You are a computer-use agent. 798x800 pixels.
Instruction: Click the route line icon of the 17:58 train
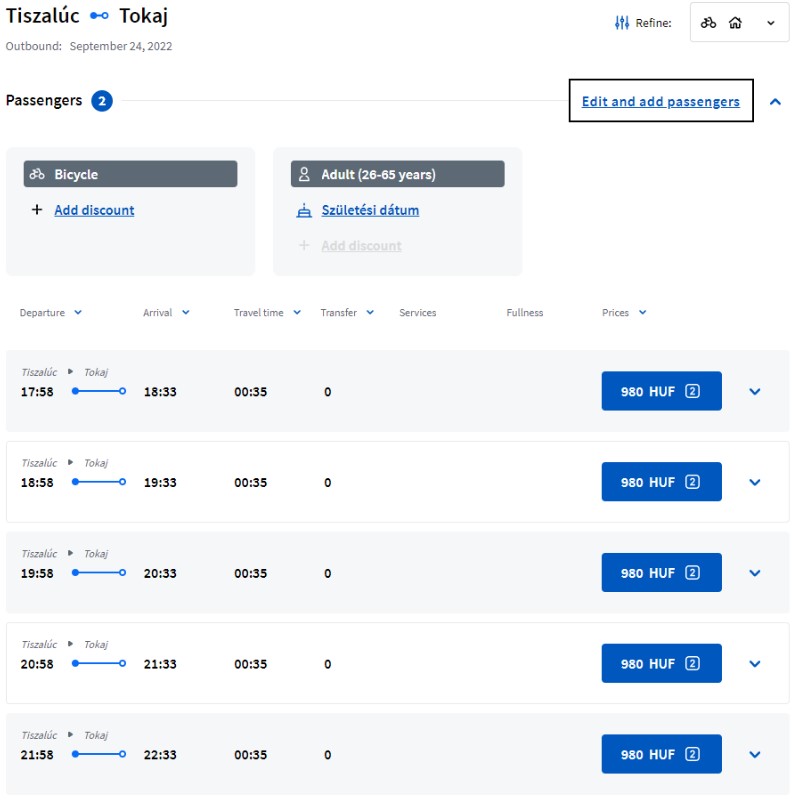click(x=98, y=392)
